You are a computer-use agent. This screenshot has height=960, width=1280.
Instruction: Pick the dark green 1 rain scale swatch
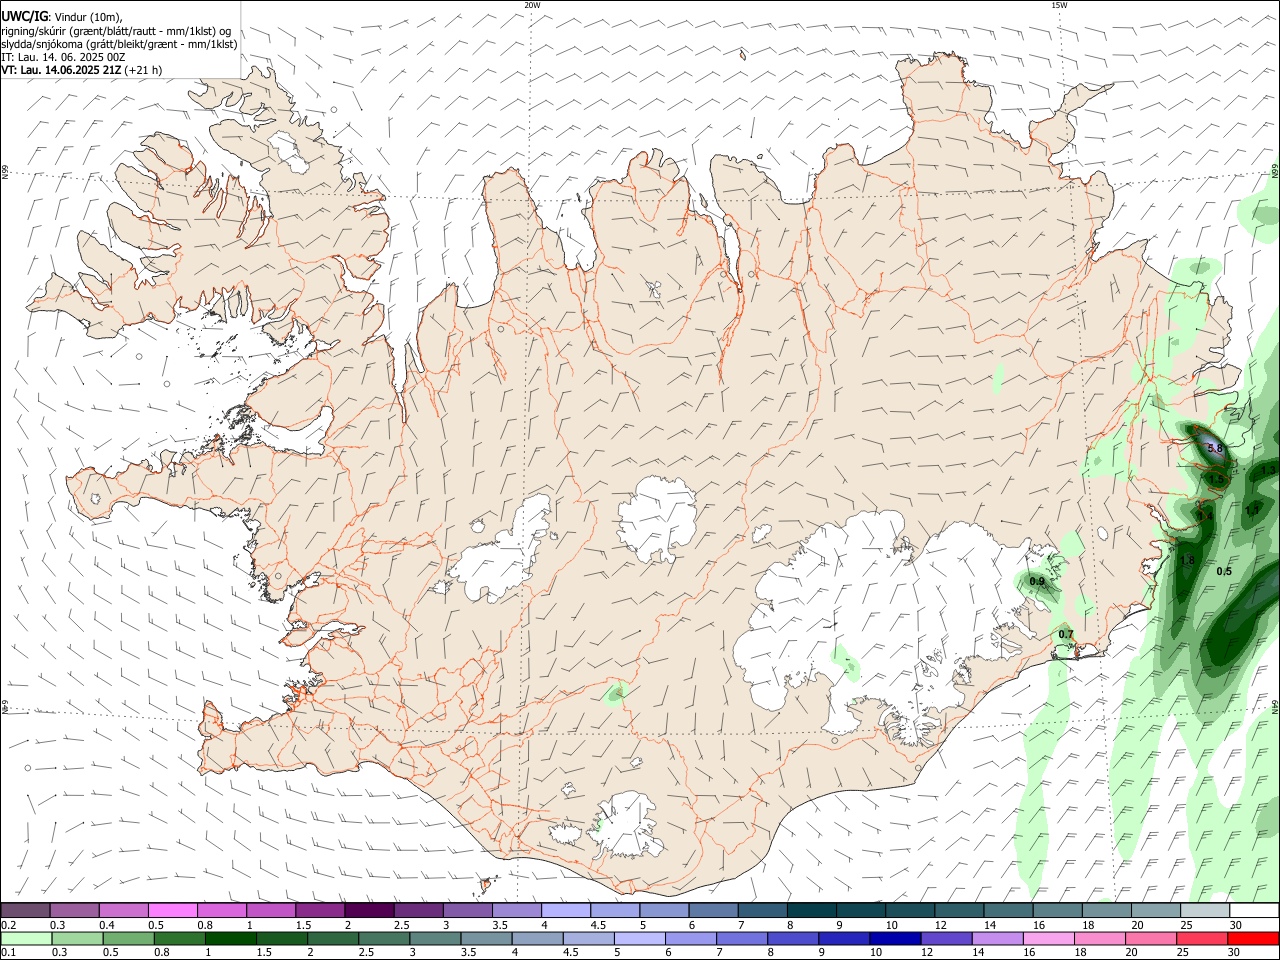[231, 938]
